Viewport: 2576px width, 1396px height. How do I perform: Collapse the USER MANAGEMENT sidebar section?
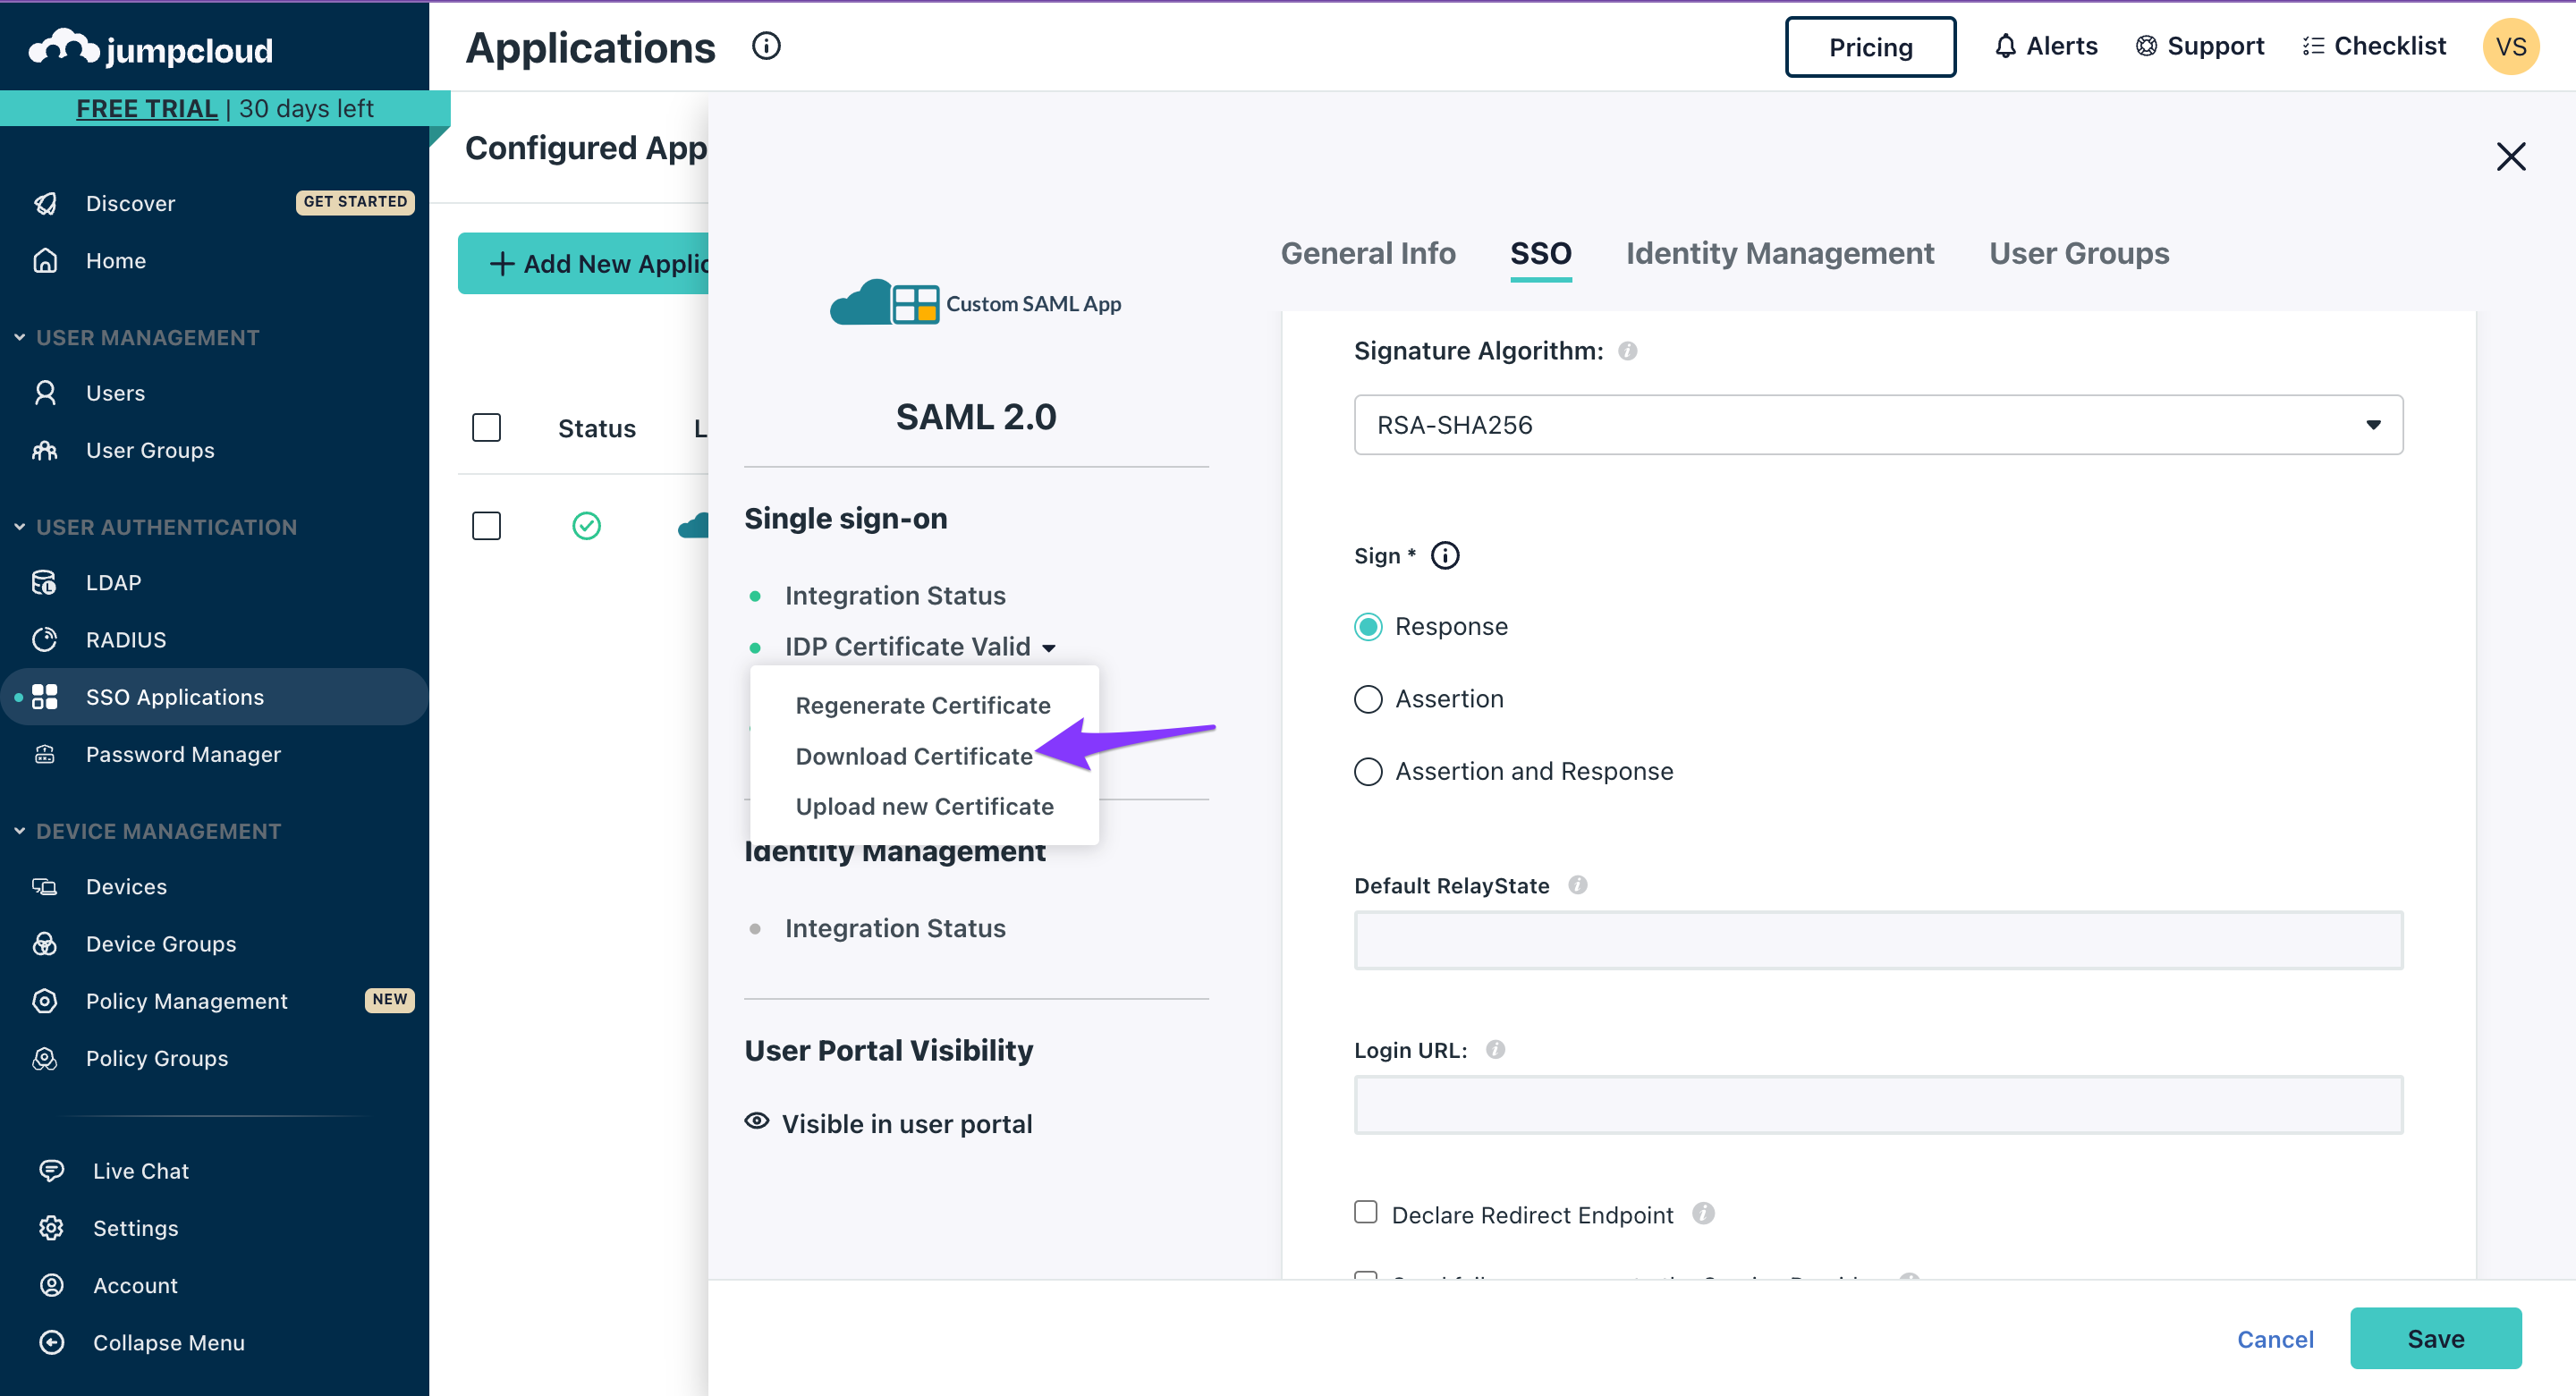click(x=20, y=338)
